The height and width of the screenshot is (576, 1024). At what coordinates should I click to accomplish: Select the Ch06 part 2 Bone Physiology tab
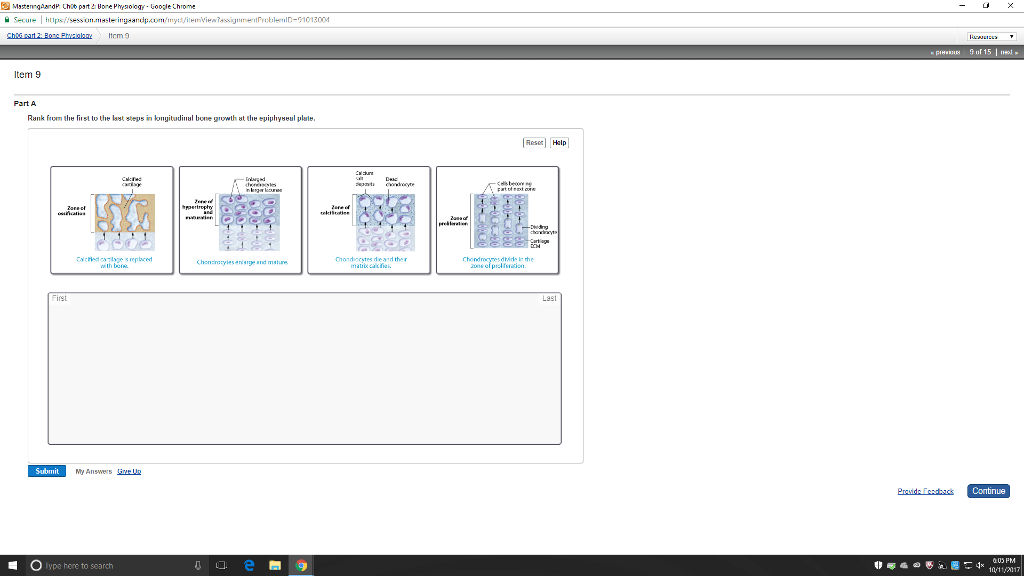click(x=48, y=35)
